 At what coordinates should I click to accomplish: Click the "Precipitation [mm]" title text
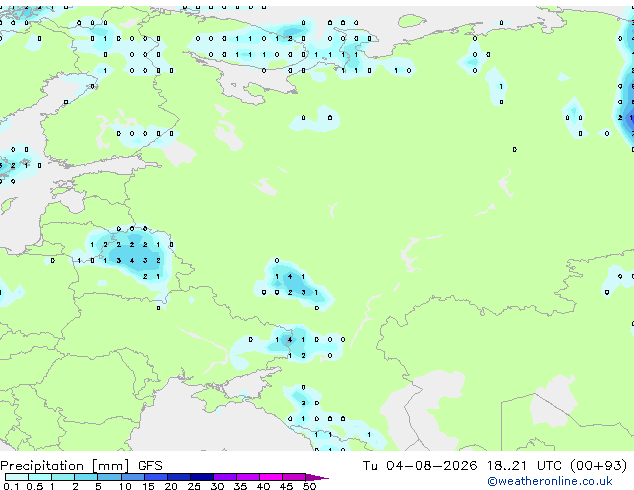click(x=65, y=466)
